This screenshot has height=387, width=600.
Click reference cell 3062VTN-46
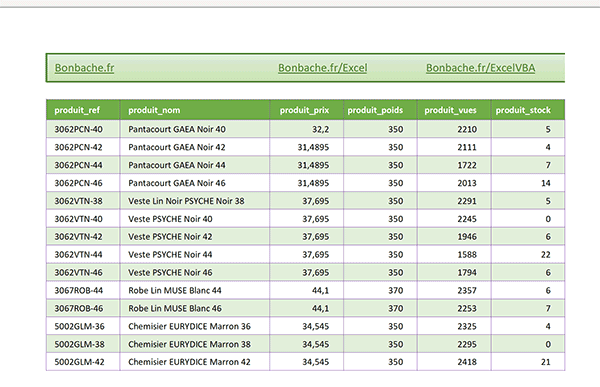click(83, 273)
